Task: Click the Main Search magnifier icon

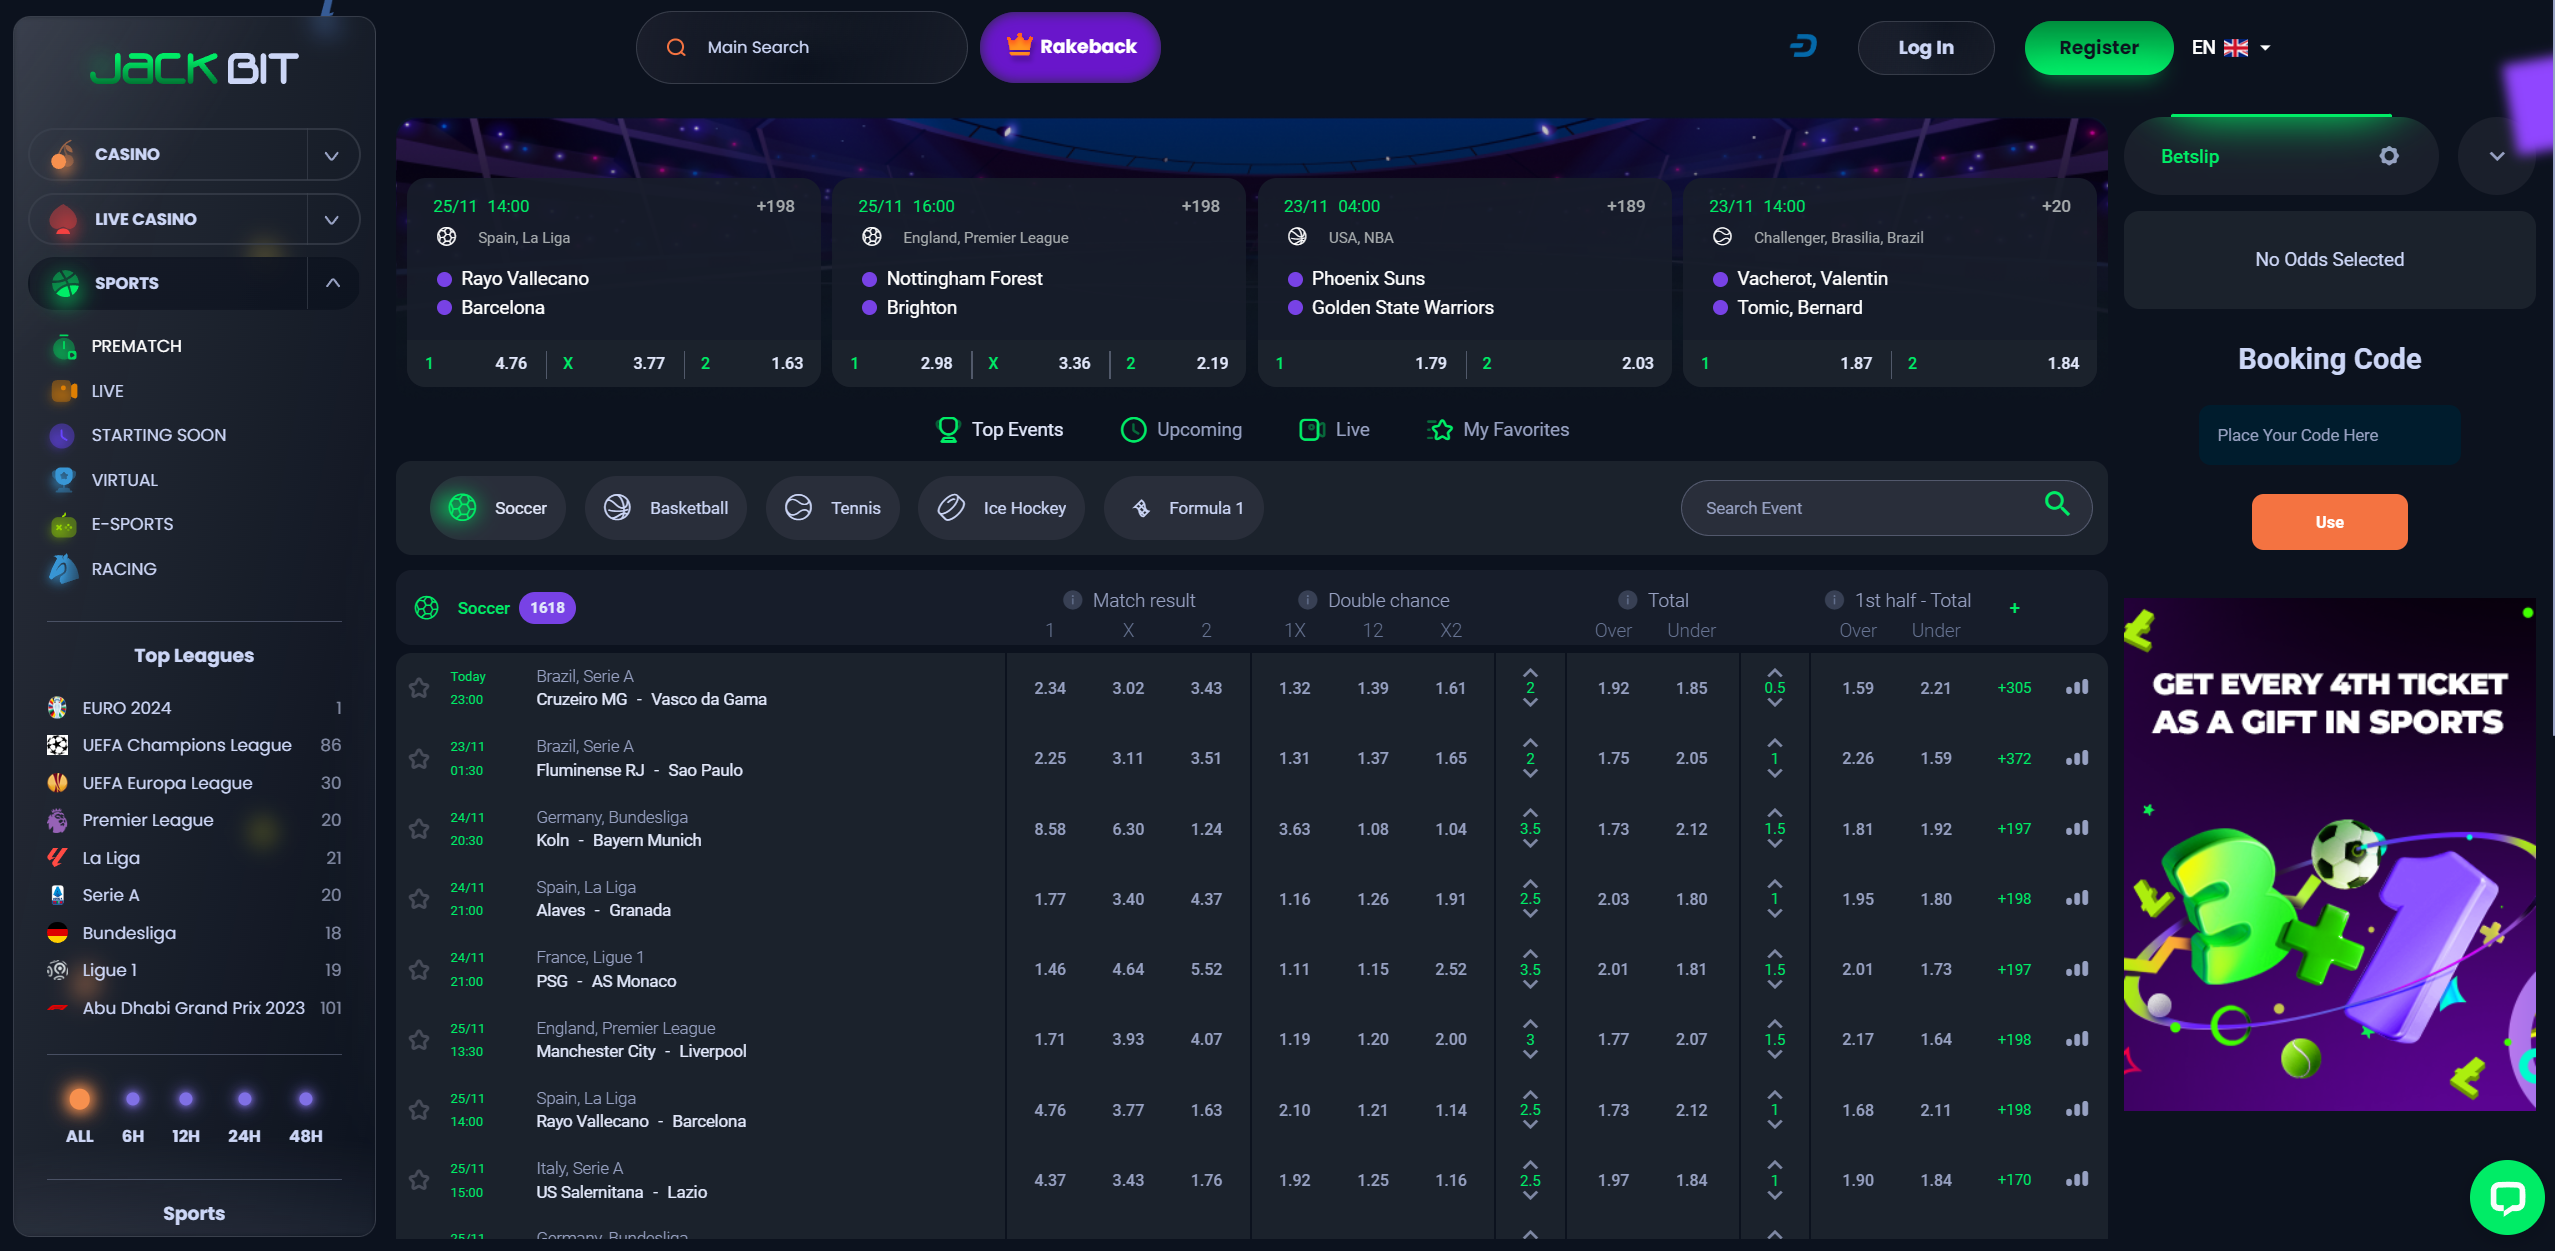Action: pyautogui.click(x=676, y=47)
